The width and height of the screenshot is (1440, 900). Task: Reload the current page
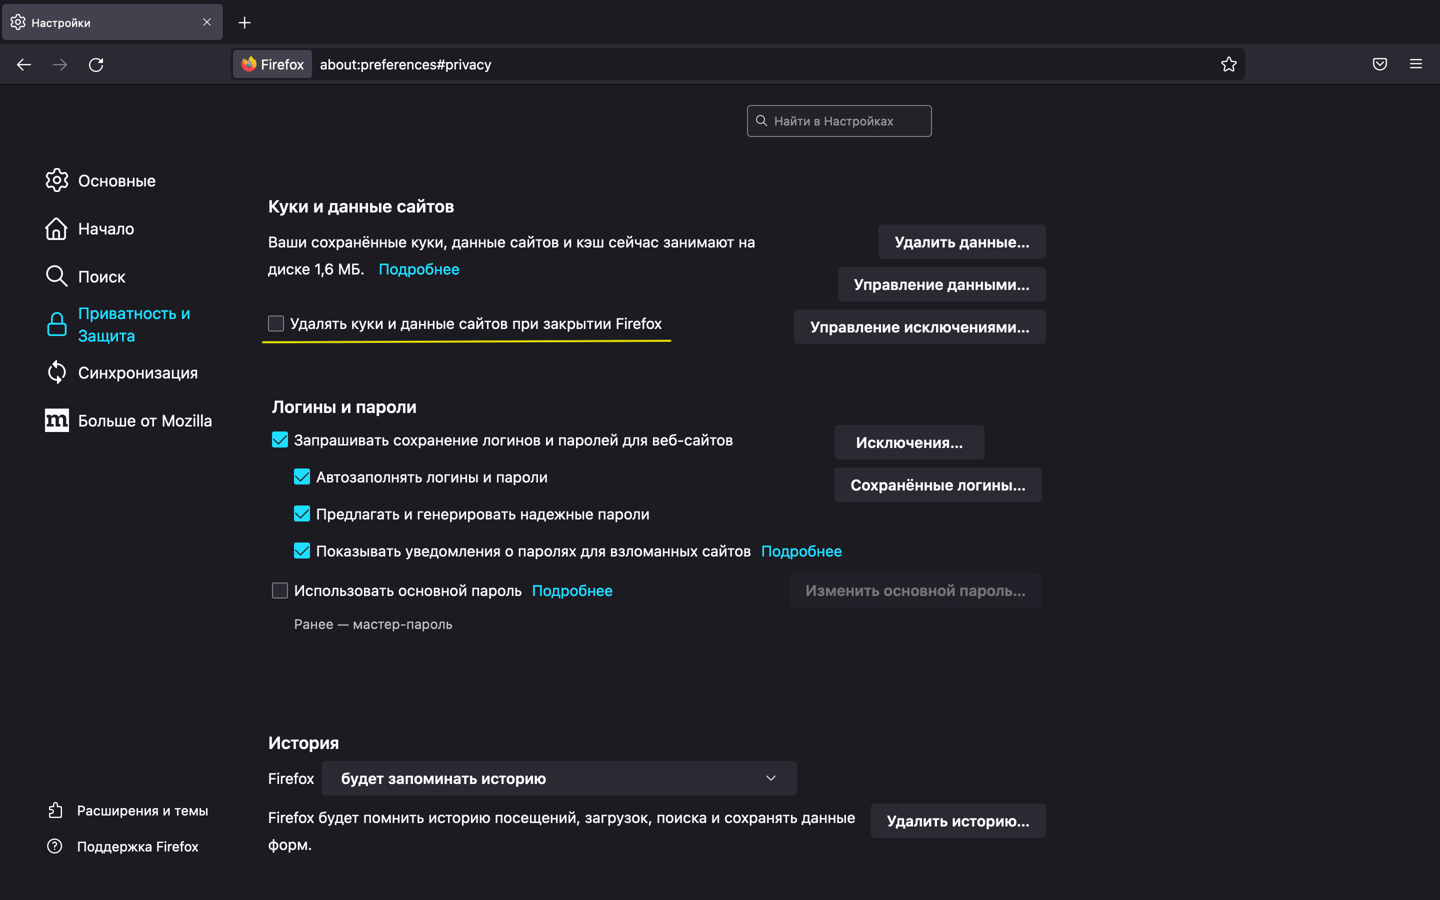click(x=96, y=64)
